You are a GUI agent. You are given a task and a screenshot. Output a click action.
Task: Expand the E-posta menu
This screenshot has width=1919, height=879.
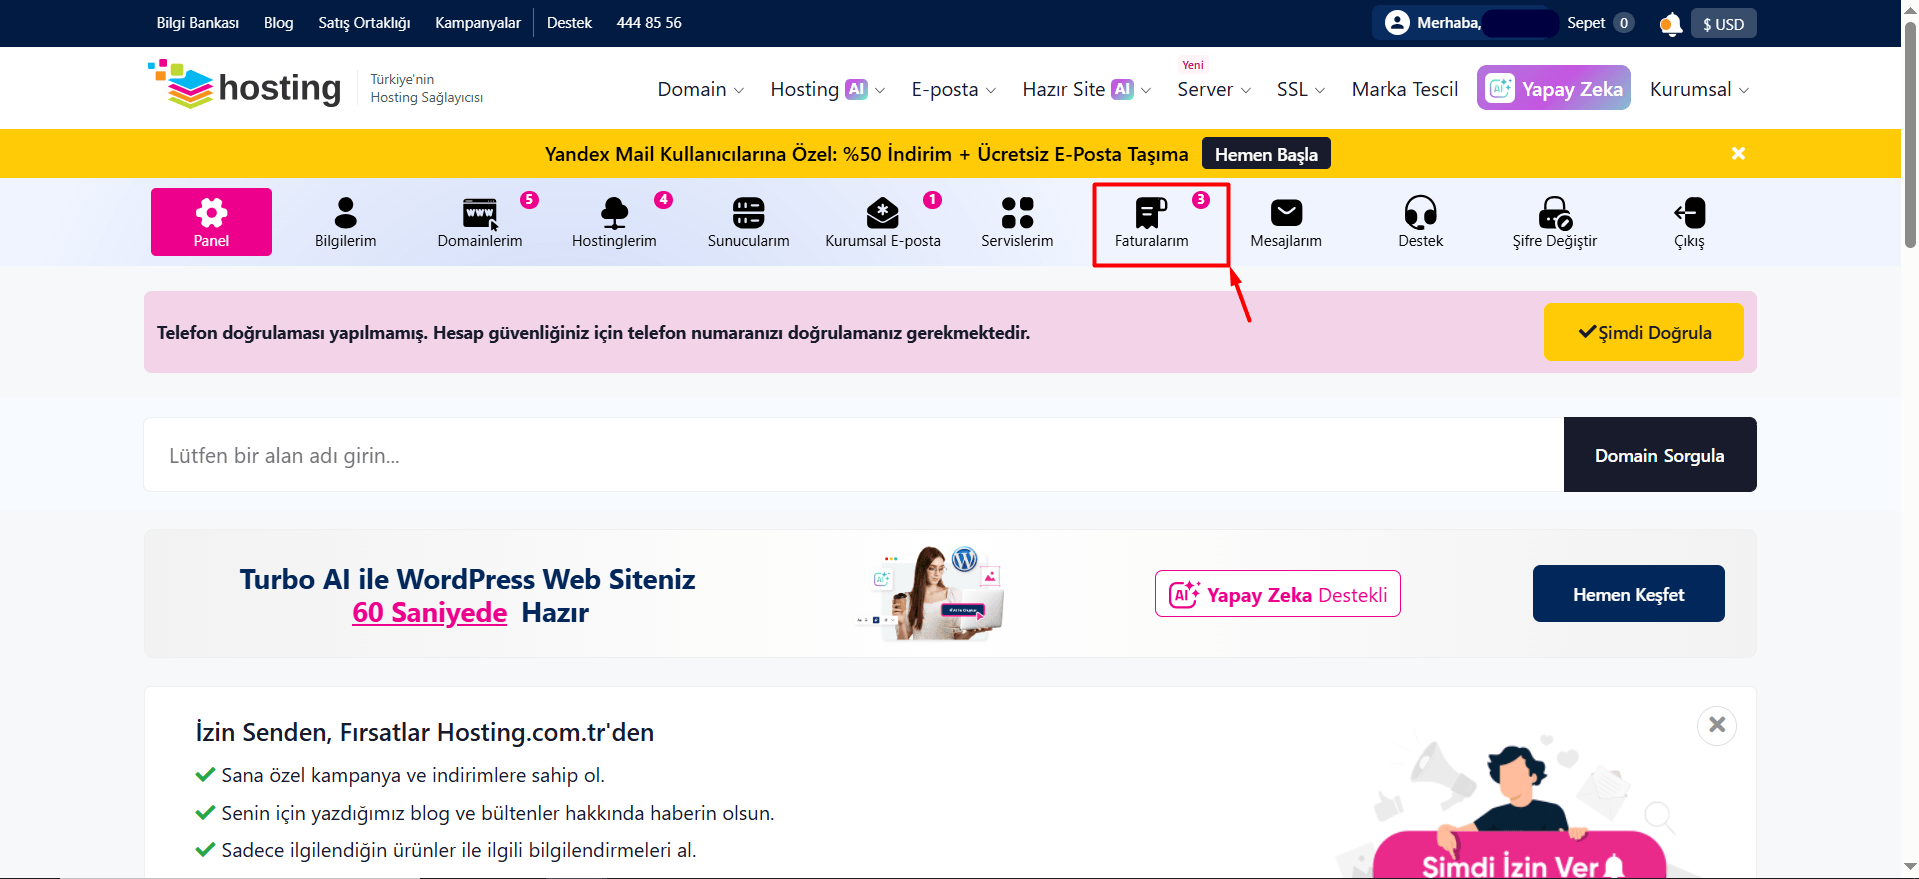click(x=953, y=89)
